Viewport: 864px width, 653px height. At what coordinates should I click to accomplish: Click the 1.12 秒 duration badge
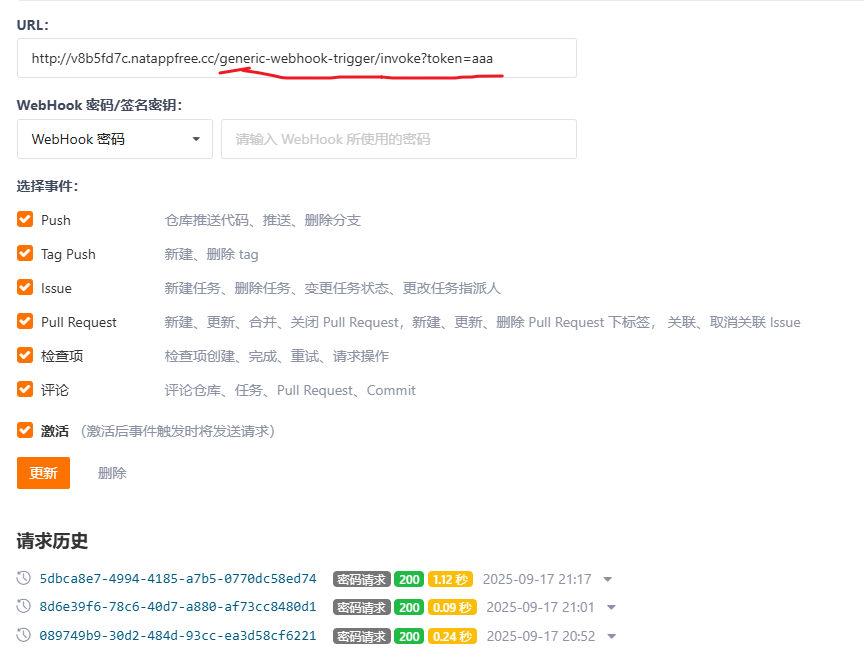450,579
